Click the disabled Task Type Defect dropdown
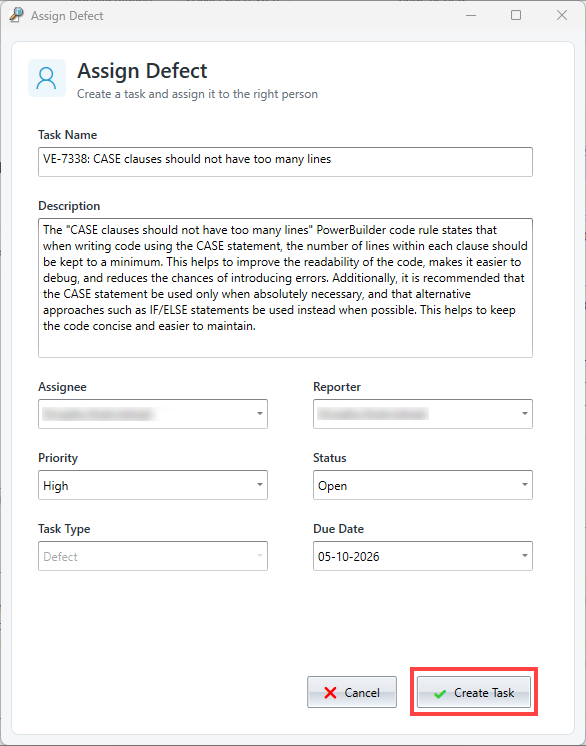 pyautogui.click(x=153, y=556)
